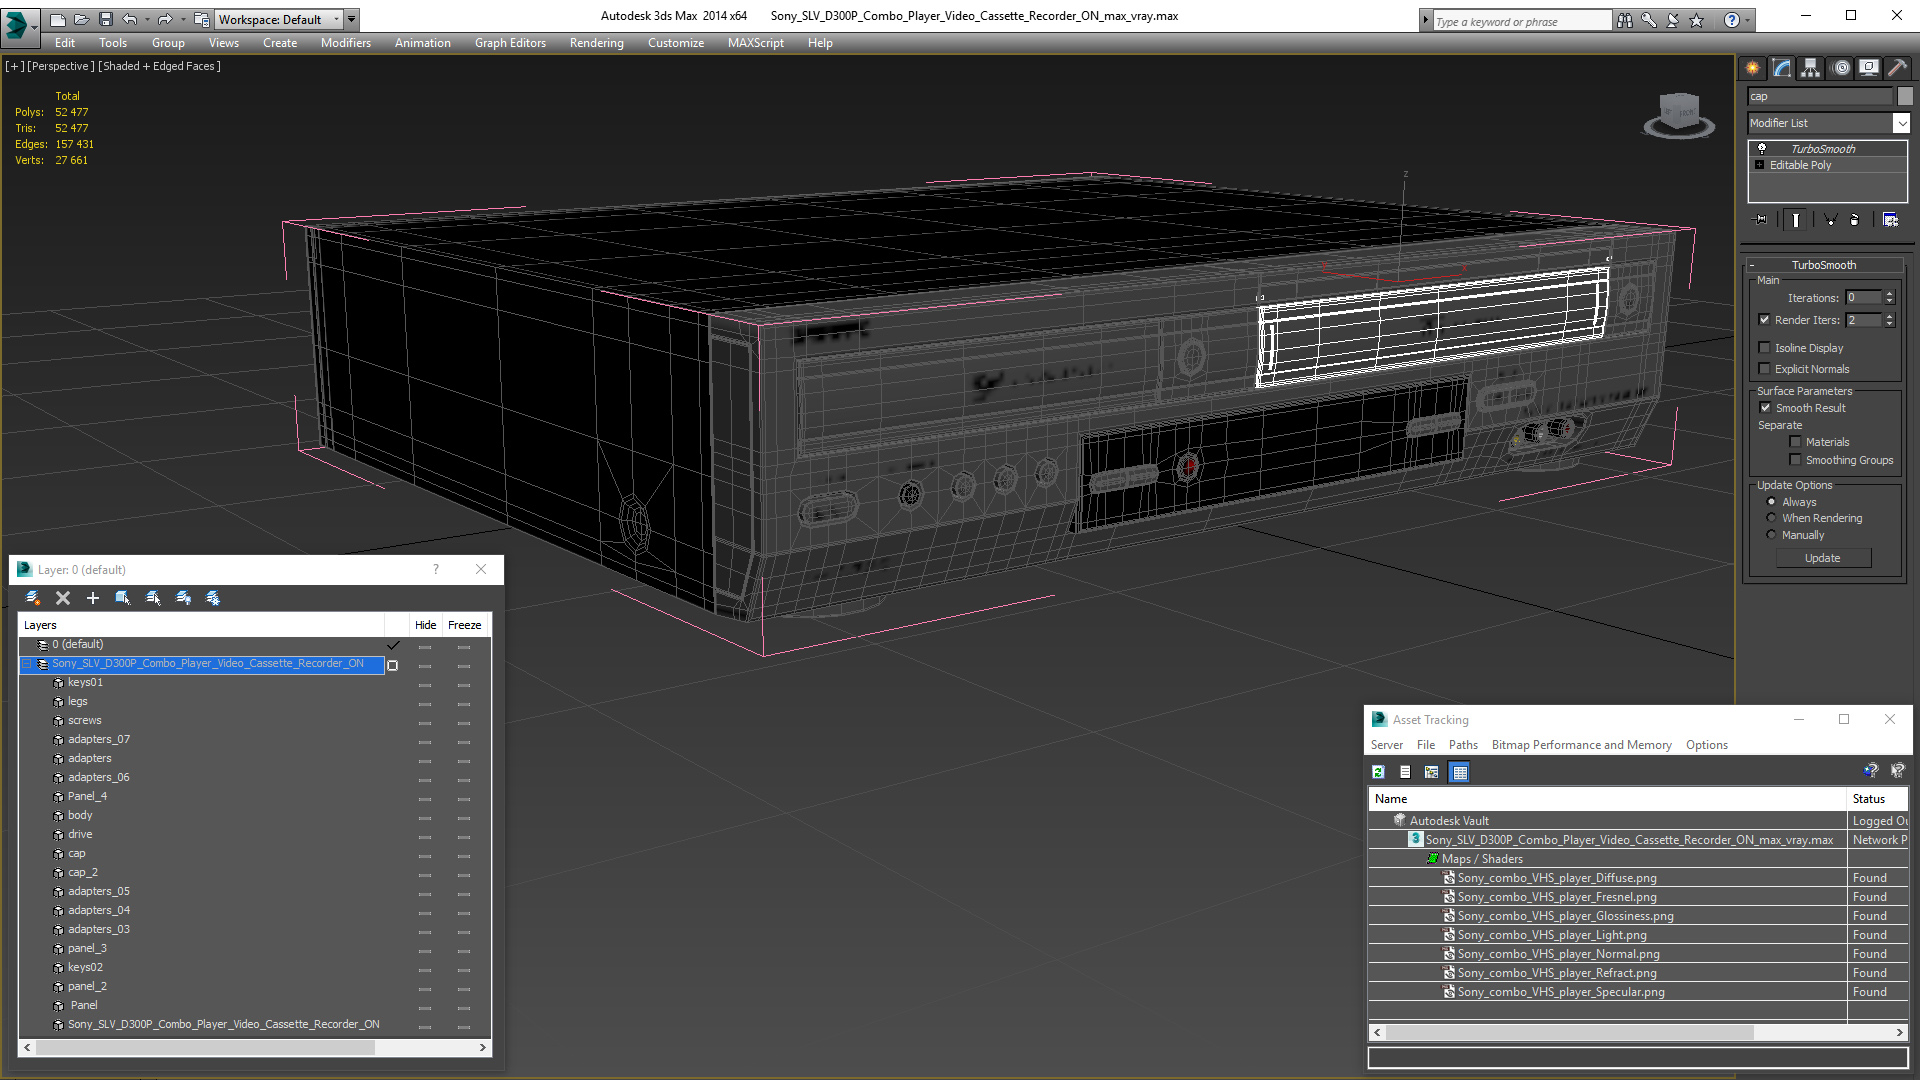
Task: Click the Status column header in Asset Tracking
Action: point(1877,799)
